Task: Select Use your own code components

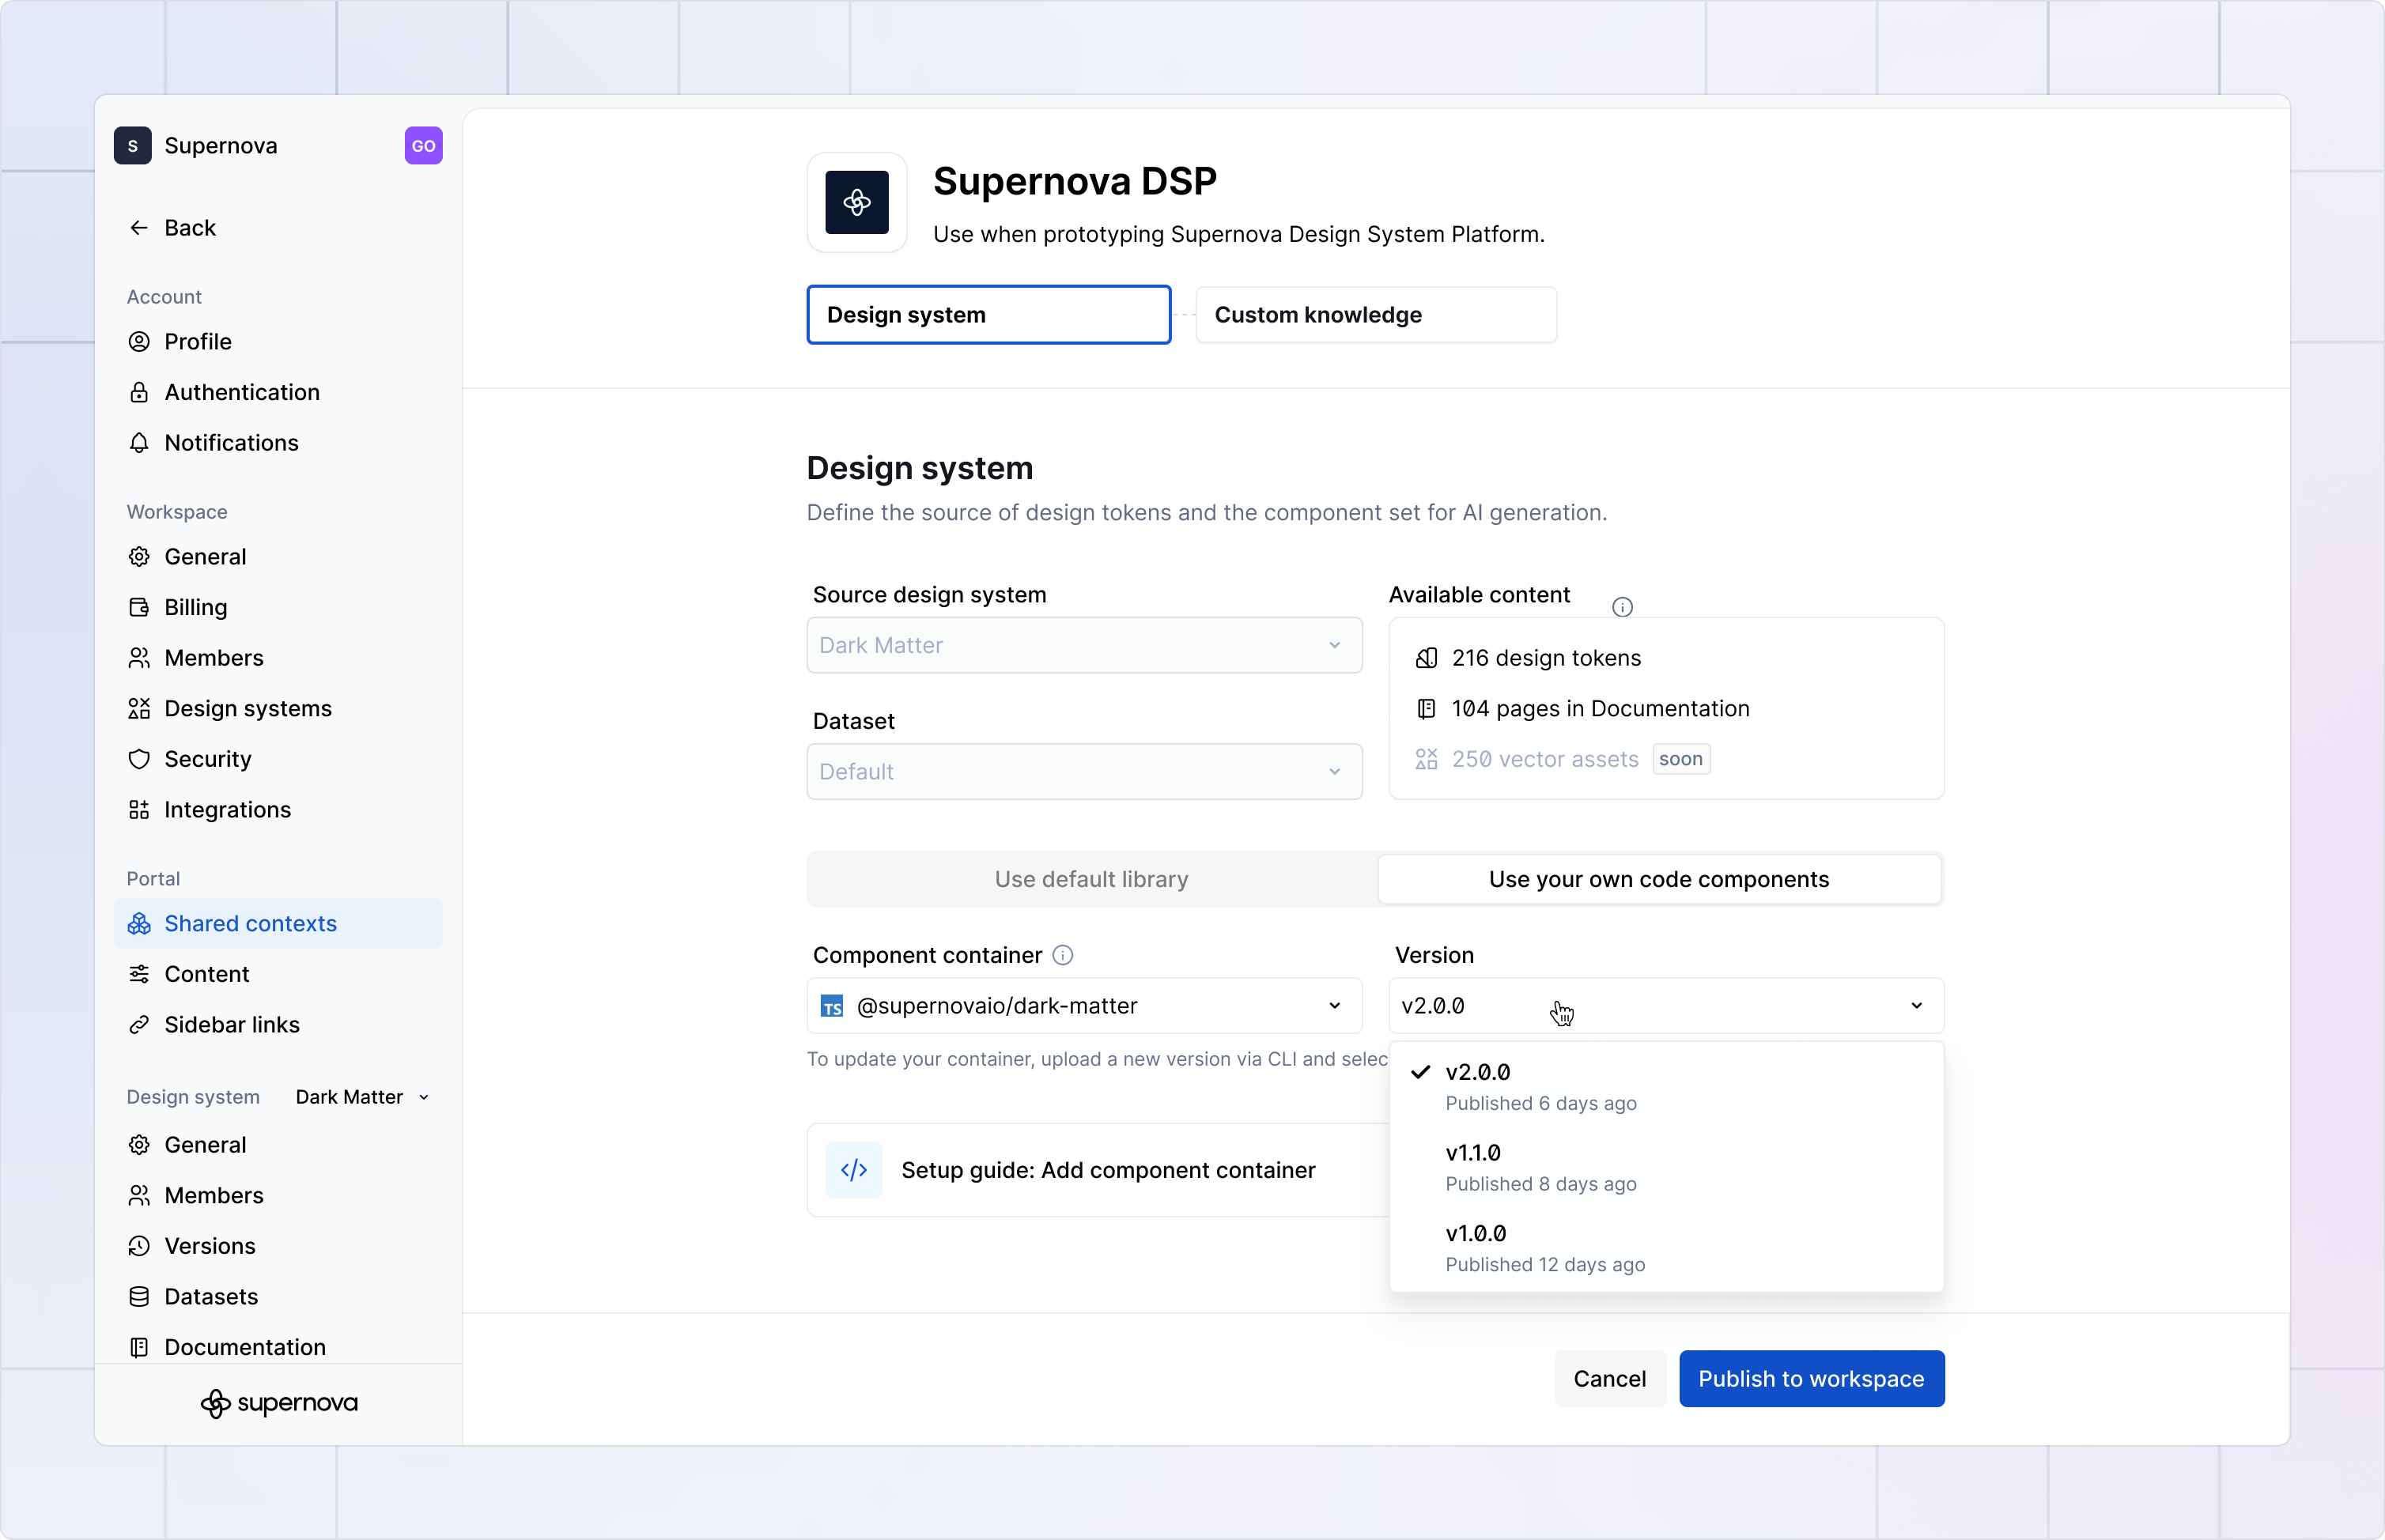Action: 1658,879
